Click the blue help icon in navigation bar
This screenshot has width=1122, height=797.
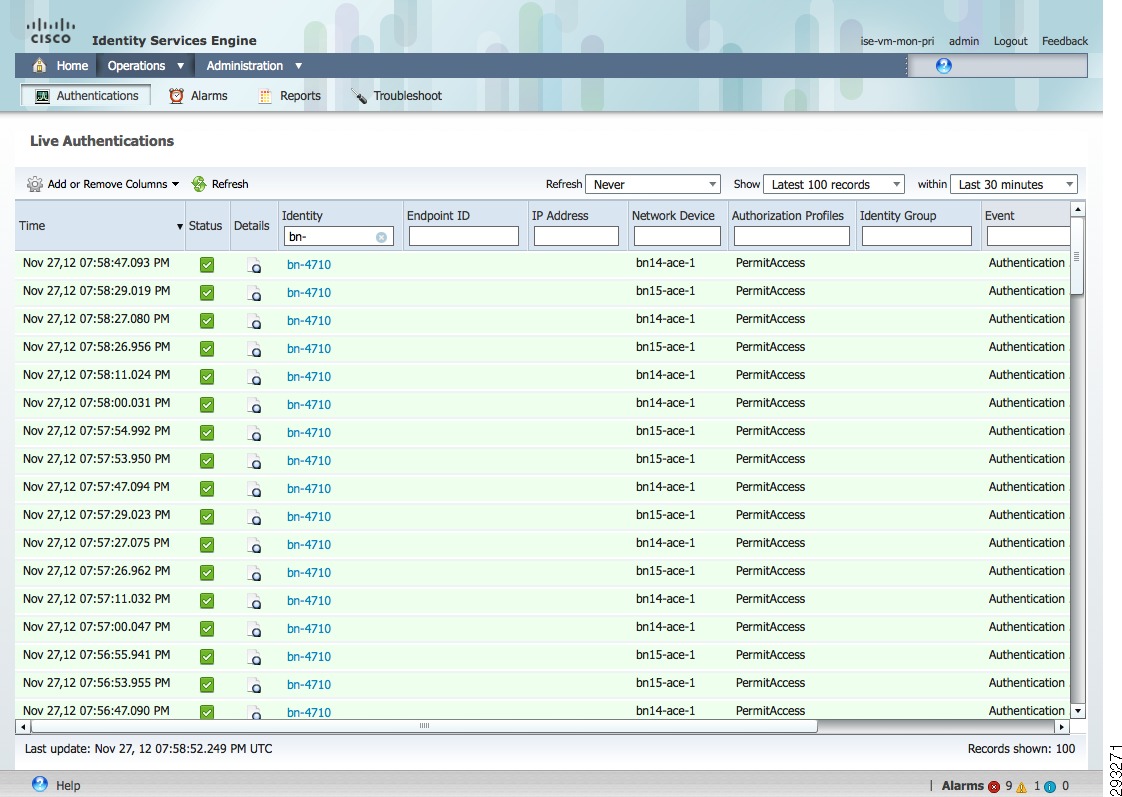[x=944, y=66]
